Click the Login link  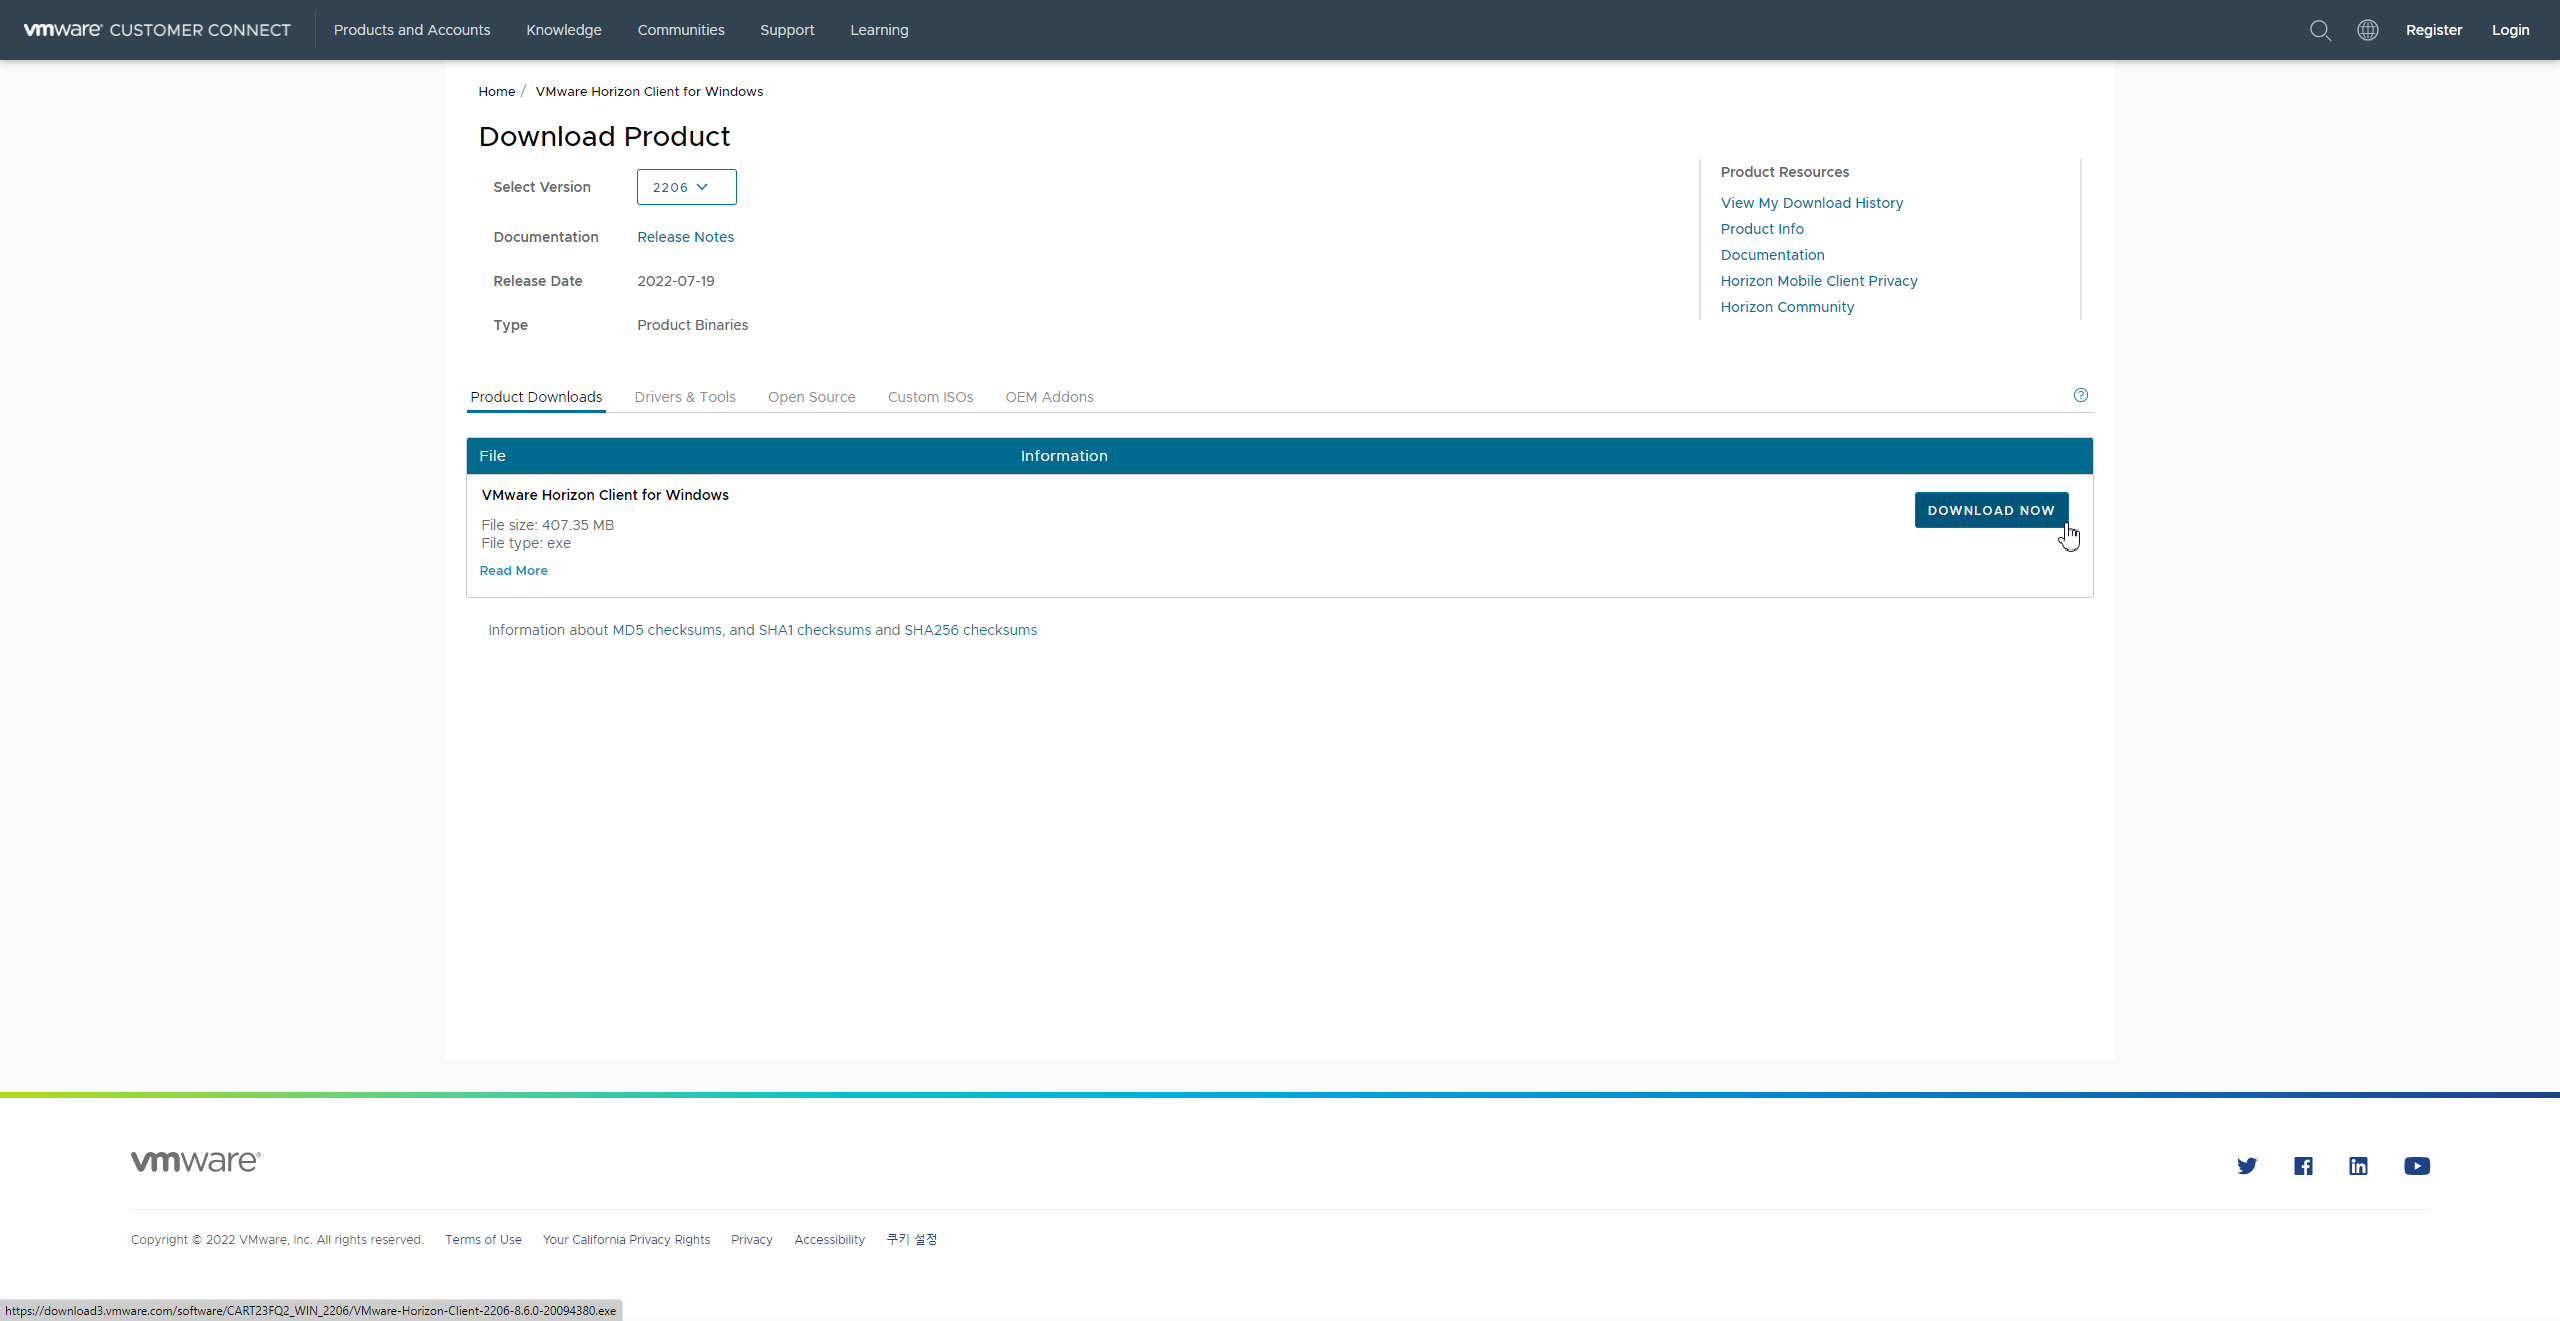[2509, 30]
